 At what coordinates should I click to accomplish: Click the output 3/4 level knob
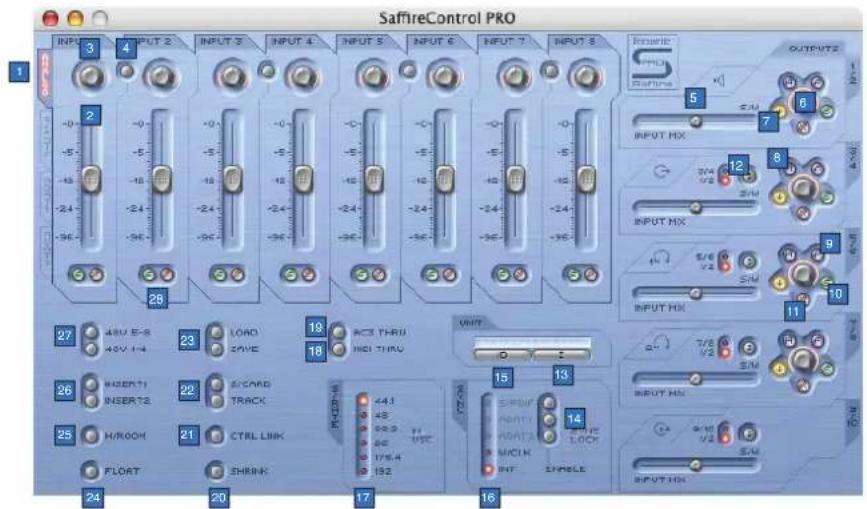point(803,188)
